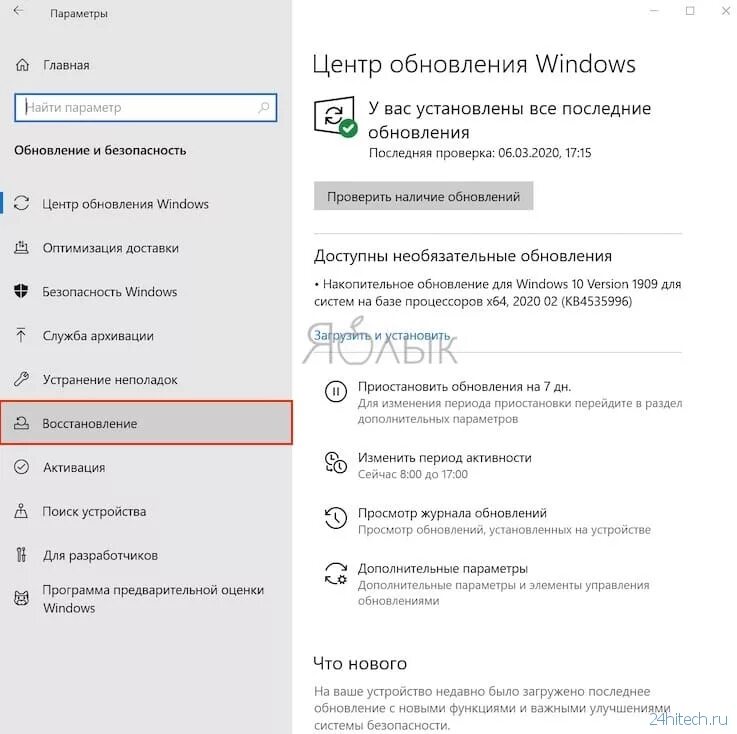Open update history clock icon
Viewport: 737px width, 734px height.
(x=336, y=518)
